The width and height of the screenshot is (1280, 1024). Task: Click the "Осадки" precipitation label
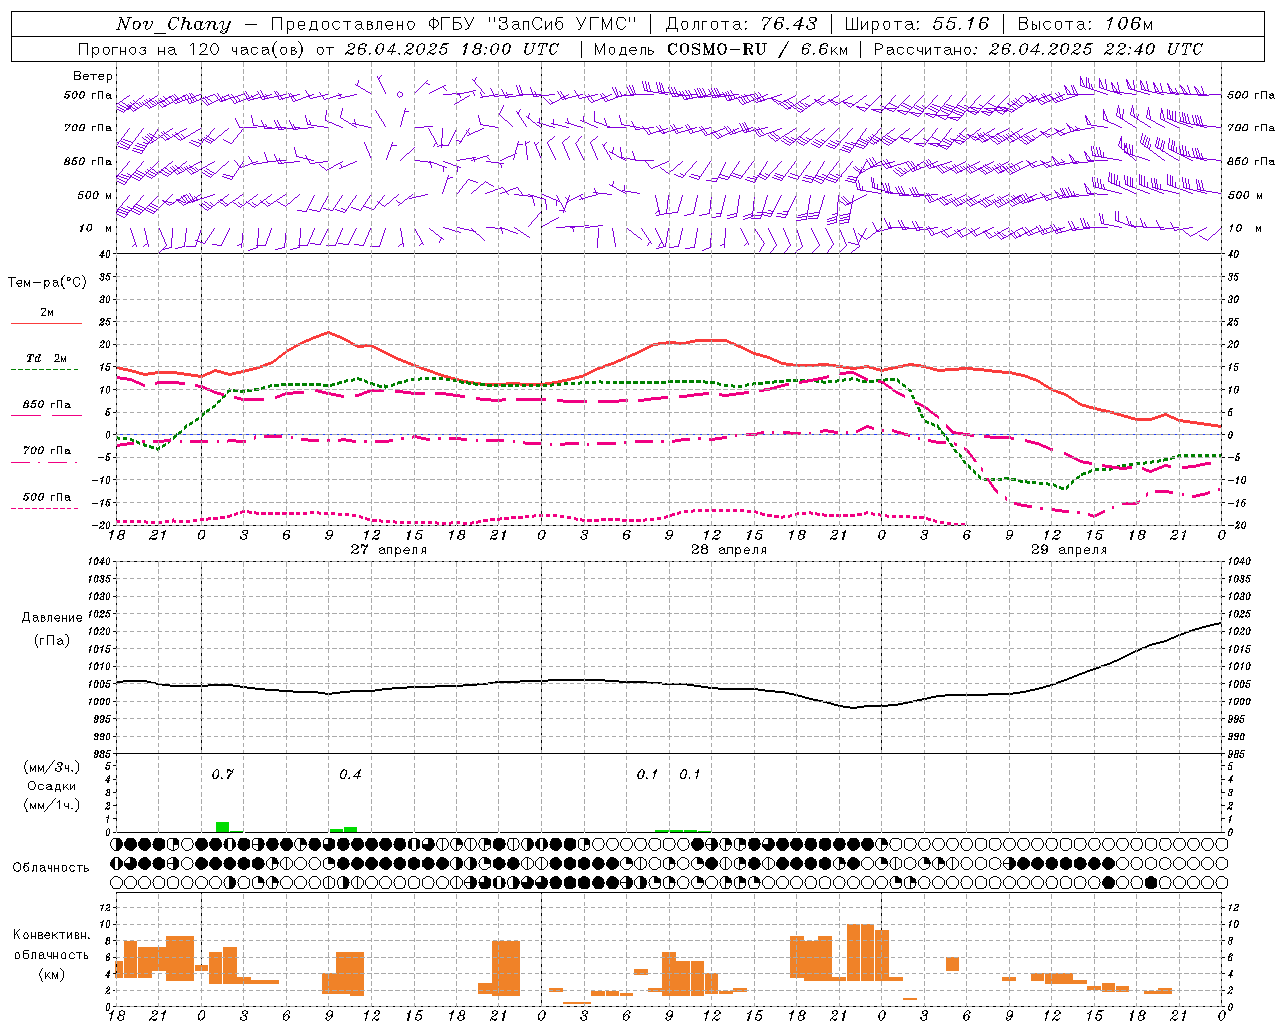[x=51, y=786]
